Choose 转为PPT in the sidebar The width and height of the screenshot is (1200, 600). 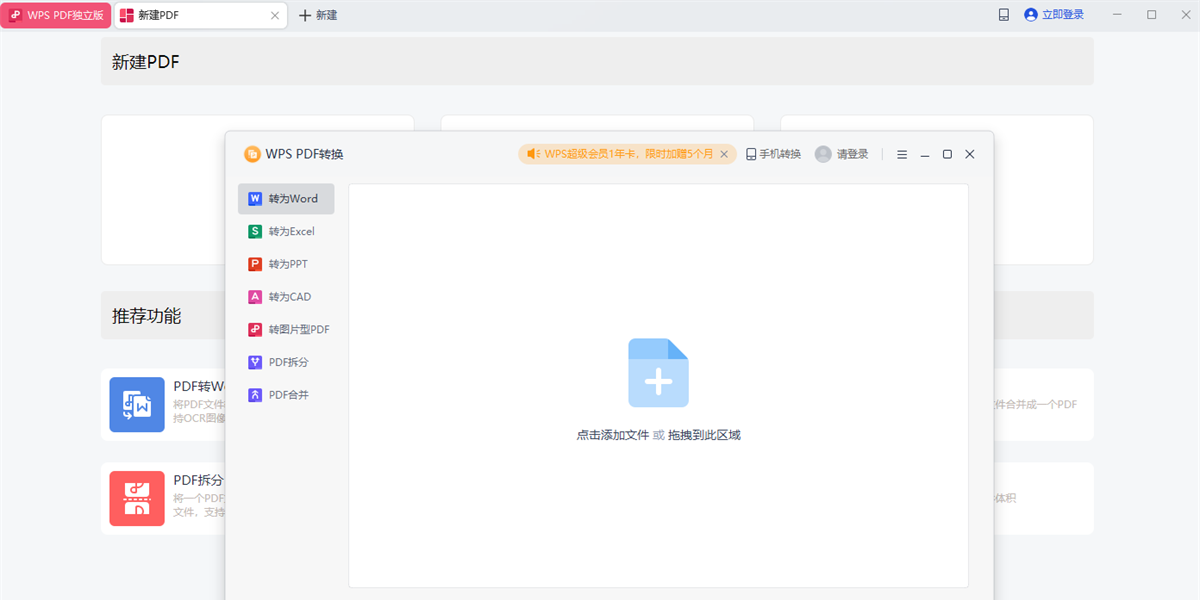[x=286, y=264]
